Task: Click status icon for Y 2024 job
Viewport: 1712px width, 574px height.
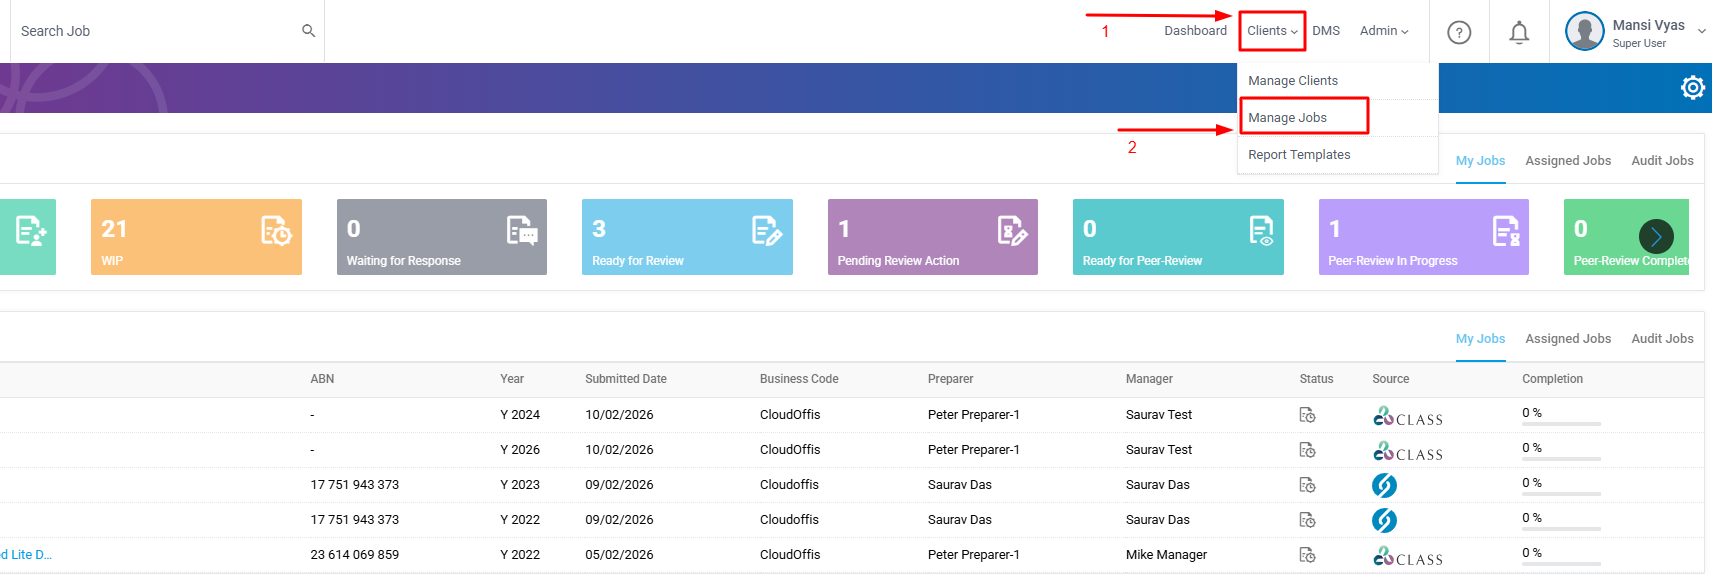Action: pos(1306,415)
